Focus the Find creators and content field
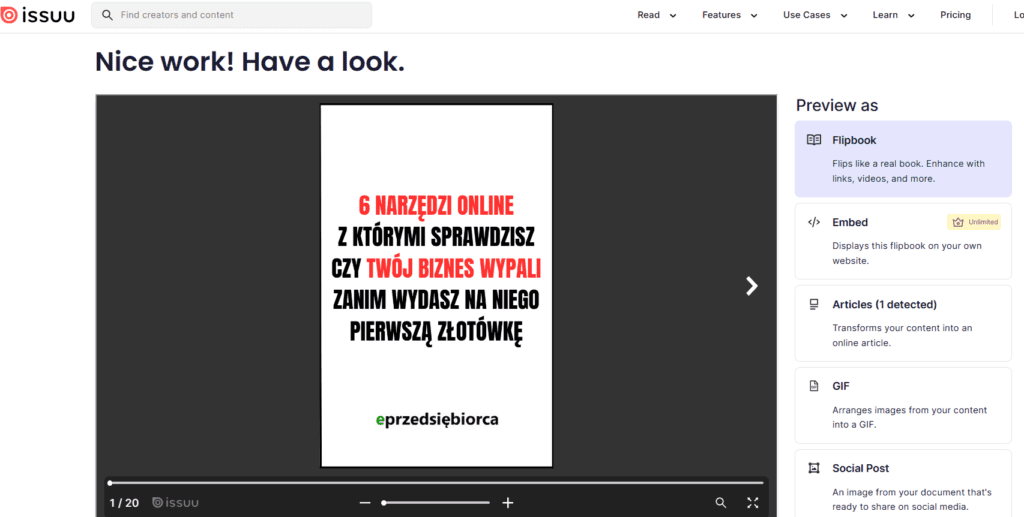1024x517 pixels. tap(240, 15)
